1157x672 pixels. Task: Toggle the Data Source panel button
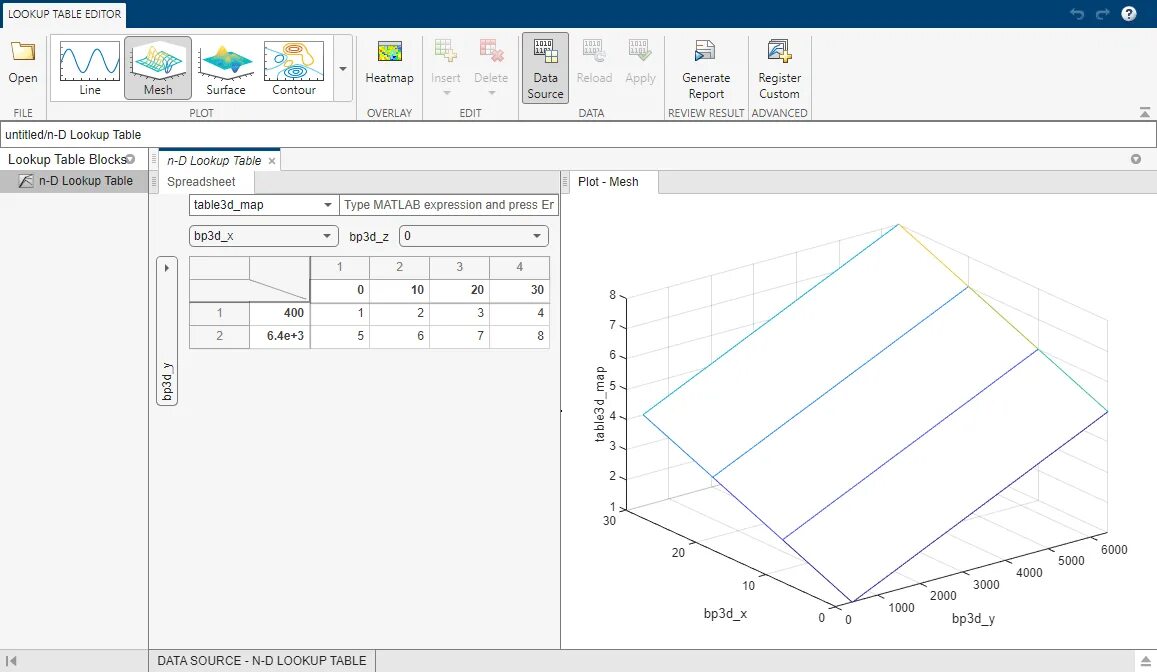(x=545, y=68)
